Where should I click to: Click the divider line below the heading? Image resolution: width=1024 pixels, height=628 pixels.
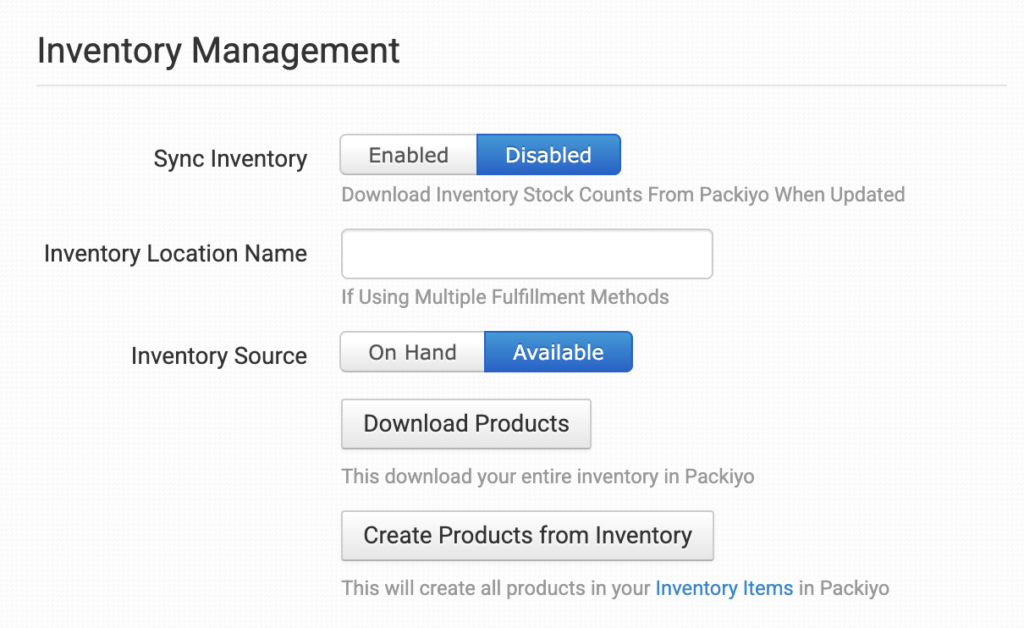tap(520, 86)
